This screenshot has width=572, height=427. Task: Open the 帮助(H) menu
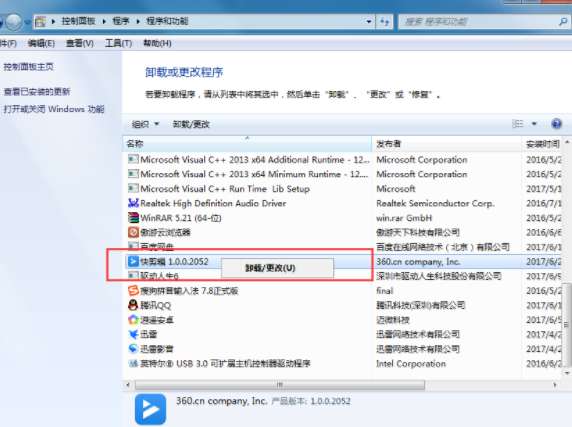[x=157, y=43]
